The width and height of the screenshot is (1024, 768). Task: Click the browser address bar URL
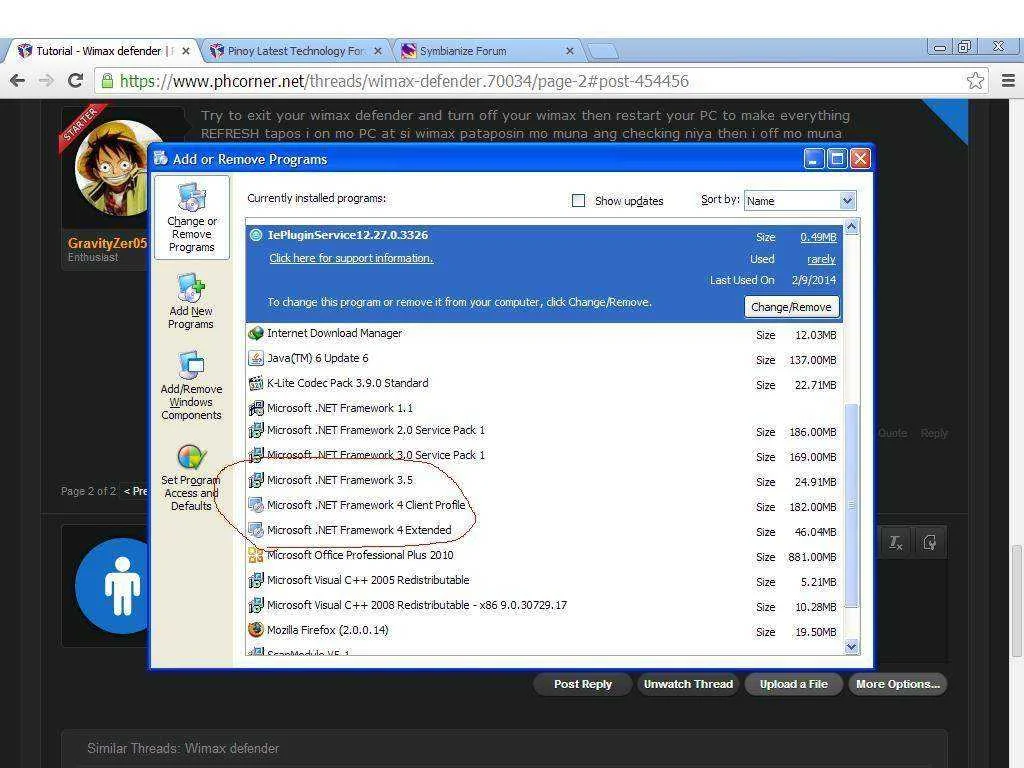(404, 81)
